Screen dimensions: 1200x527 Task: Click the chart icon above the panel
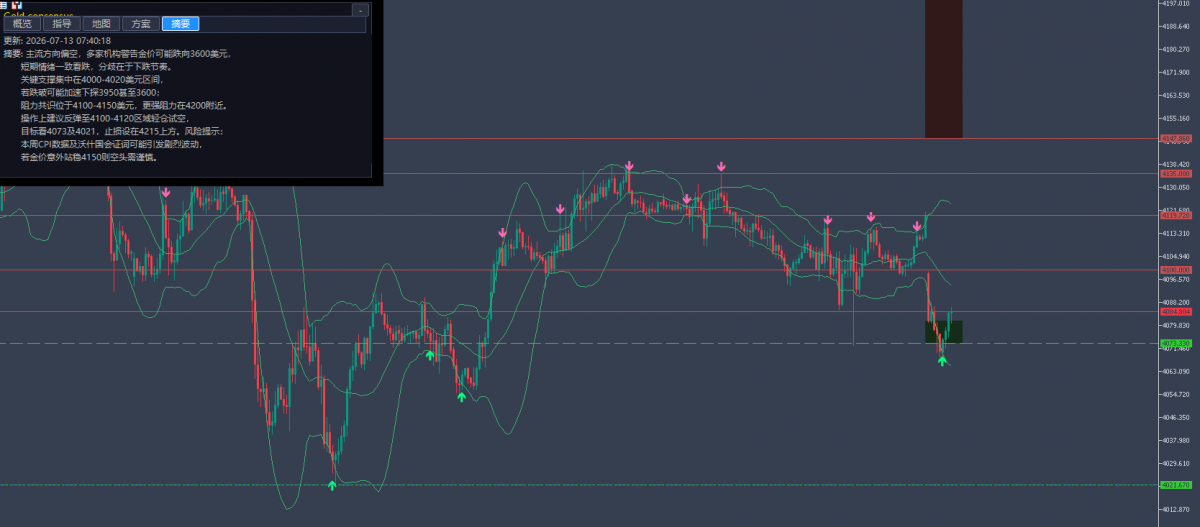(x=17, y=4)
